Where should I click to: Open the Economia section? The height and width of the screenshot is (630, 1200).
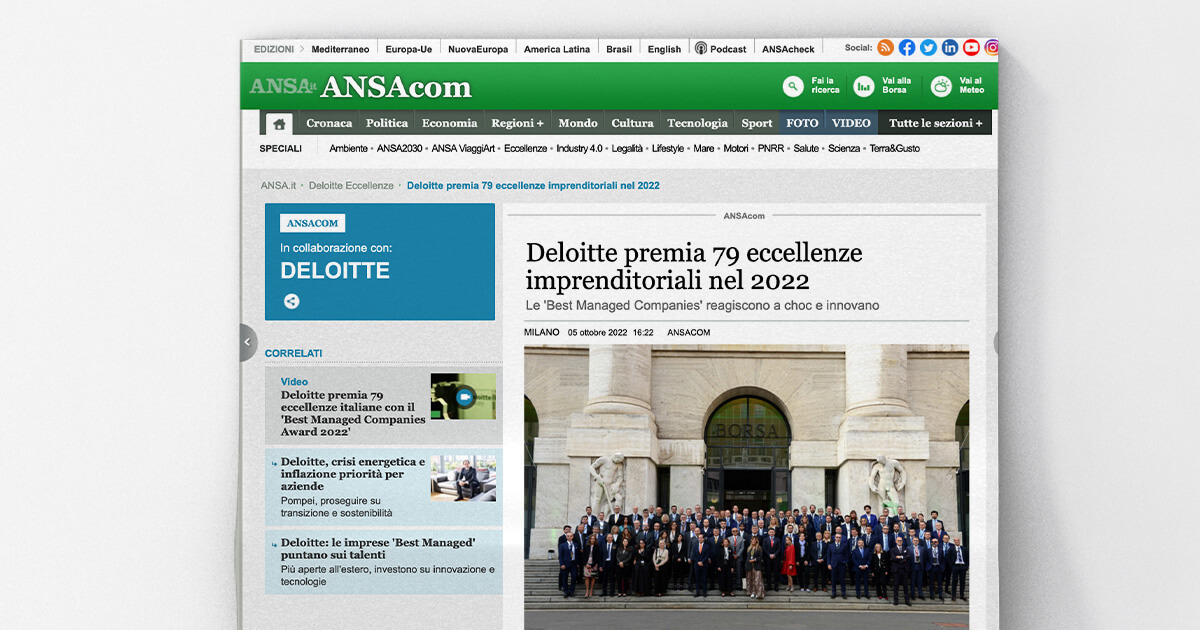[x=449, y=123]
